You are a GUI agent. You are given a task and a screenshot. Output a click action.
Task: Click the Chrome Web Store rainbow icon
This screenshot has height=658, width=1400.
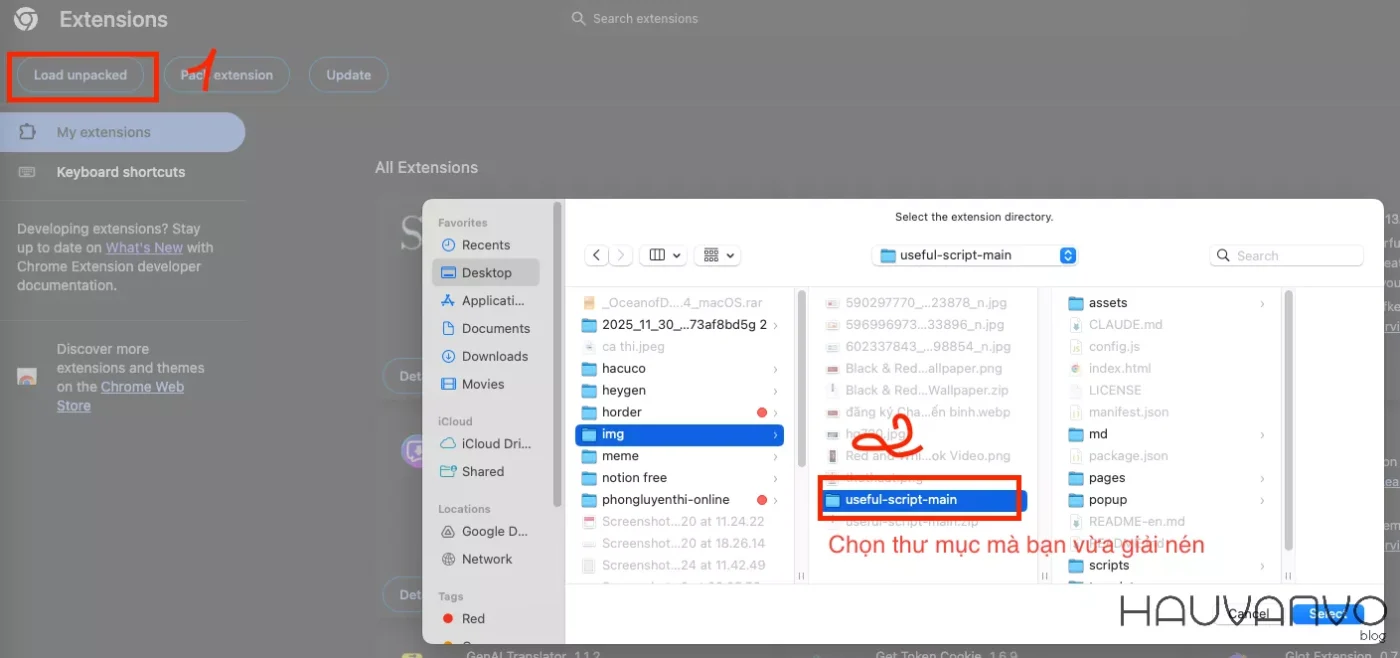27,377
